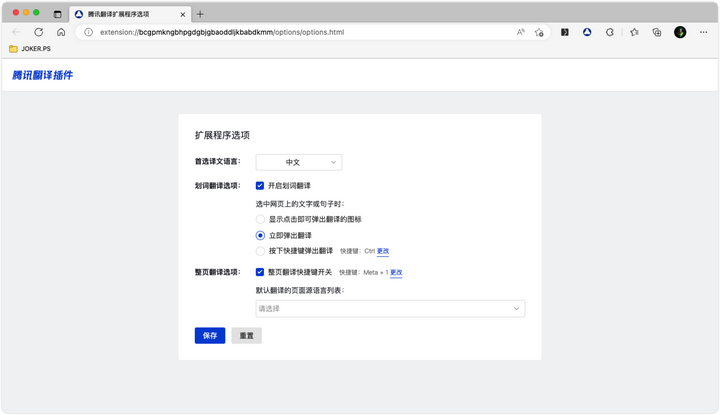The width and height of the screenshot is (720, 415).
Task: Click the 选中网页上的文字或句子时 text
Action: [300, 204]
